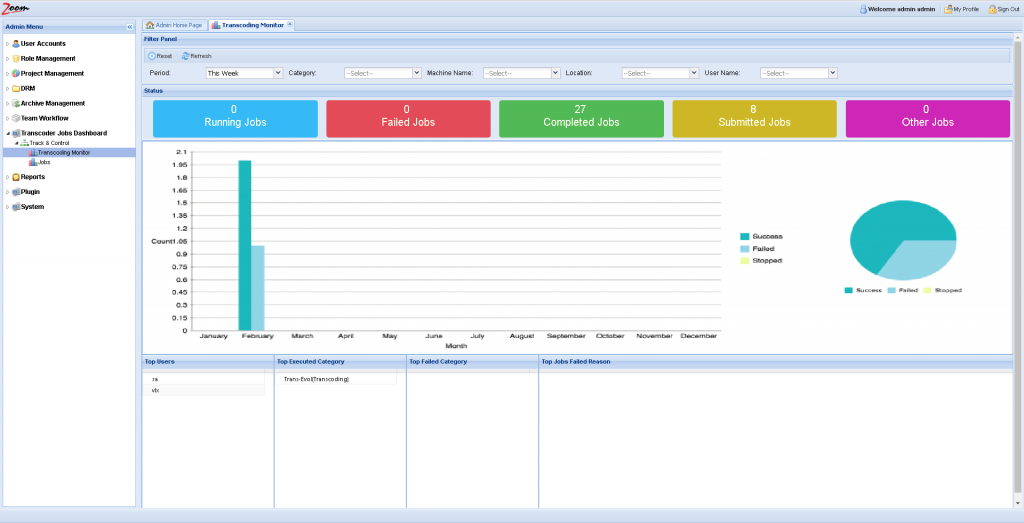This screenshot has height=523, width=1024.
Task: Open the Category dropdown
Action: tap(417, 73)
